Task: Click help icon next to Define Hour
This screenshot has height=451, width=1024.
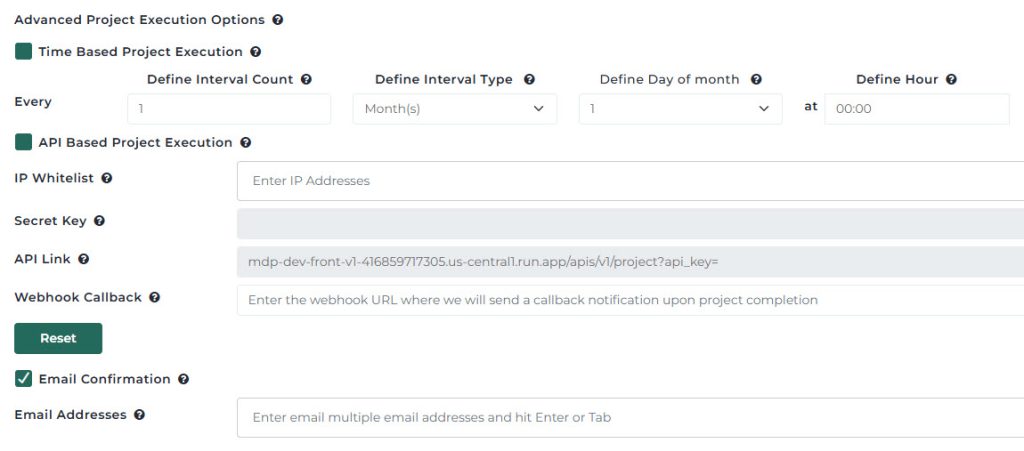Action: click(x=951, y=80)
